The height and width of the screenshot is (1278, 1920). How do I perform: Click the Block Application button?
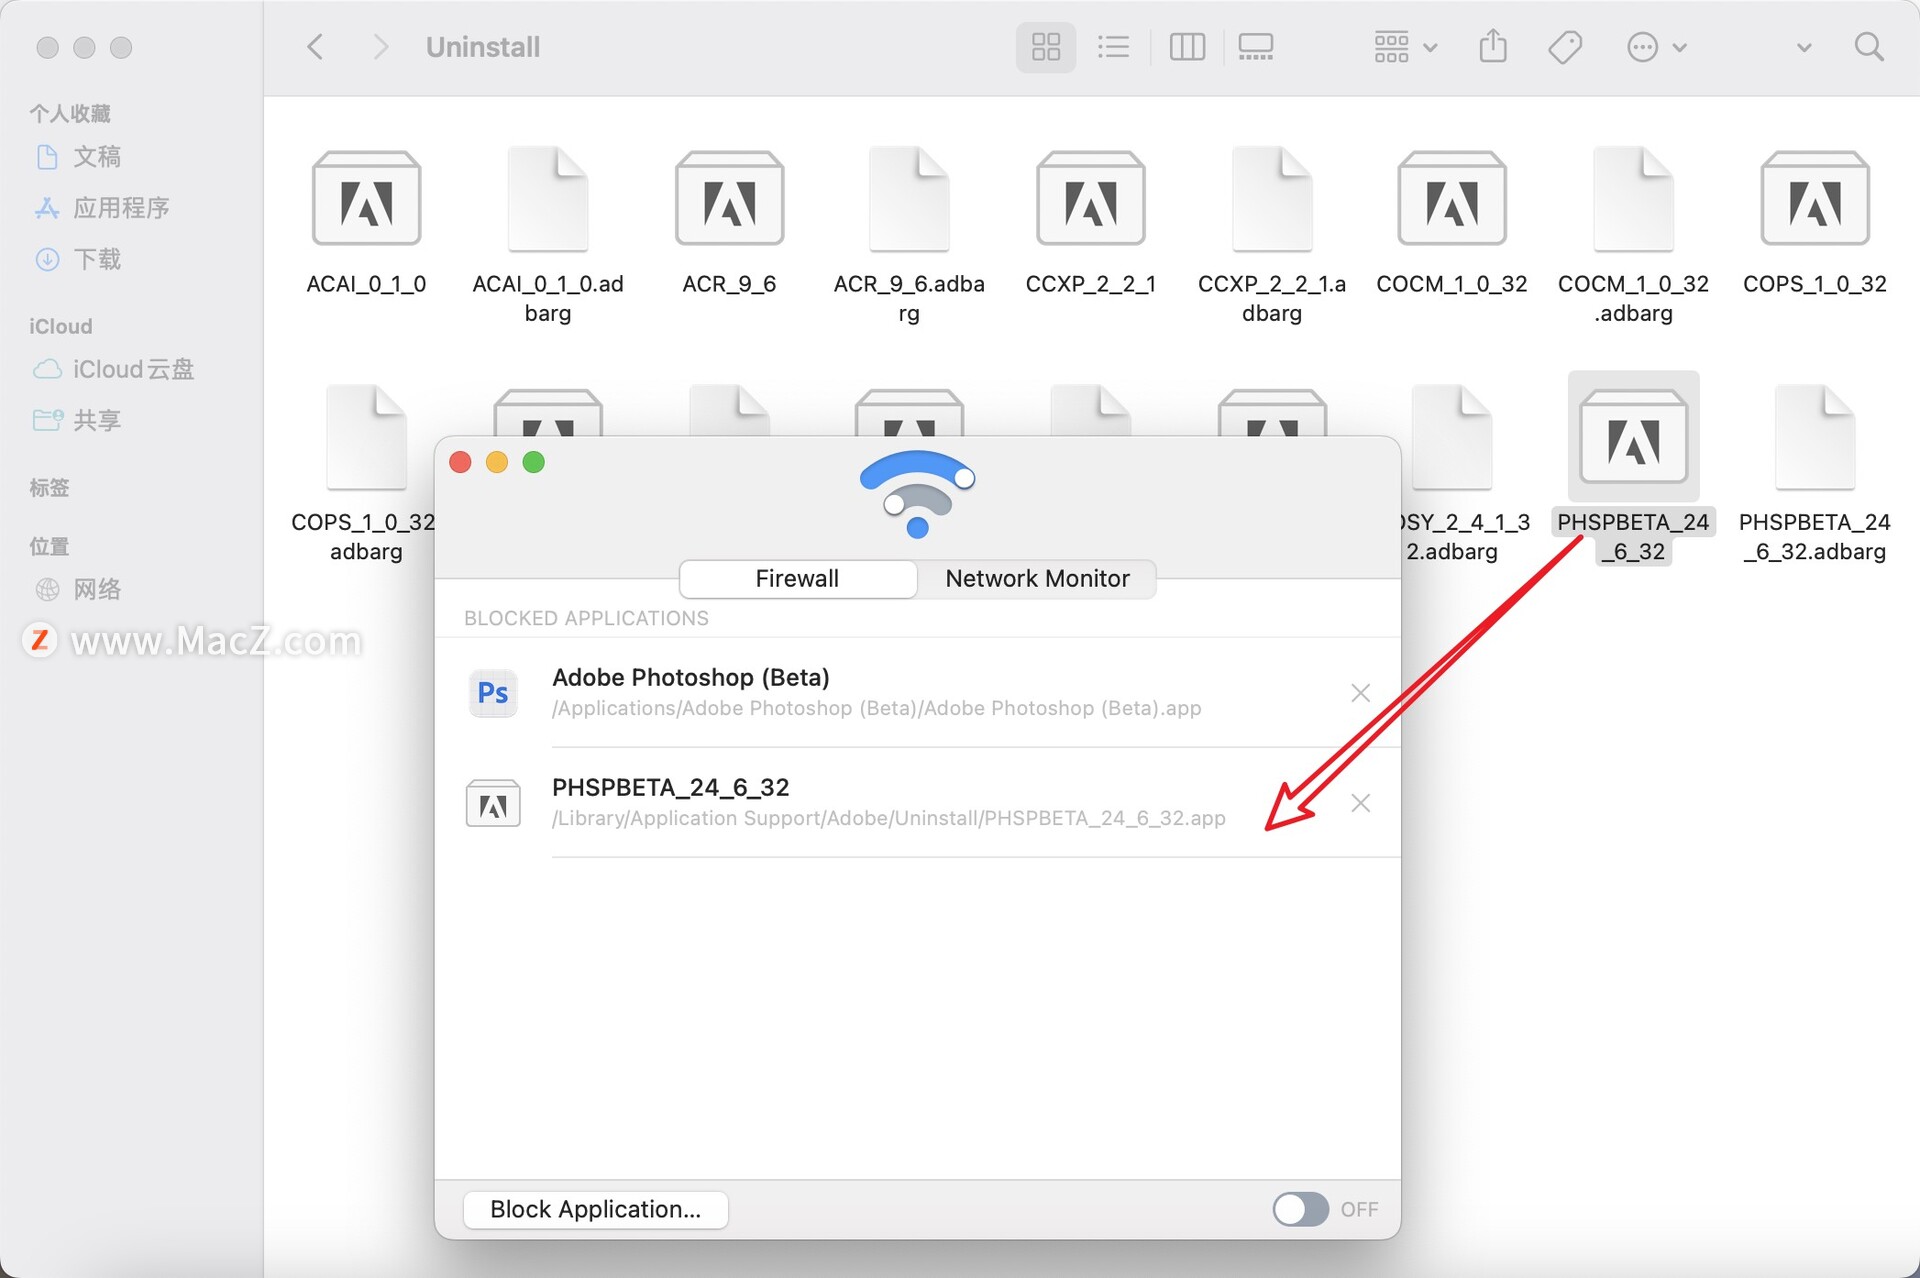(x=595, y=1209)
